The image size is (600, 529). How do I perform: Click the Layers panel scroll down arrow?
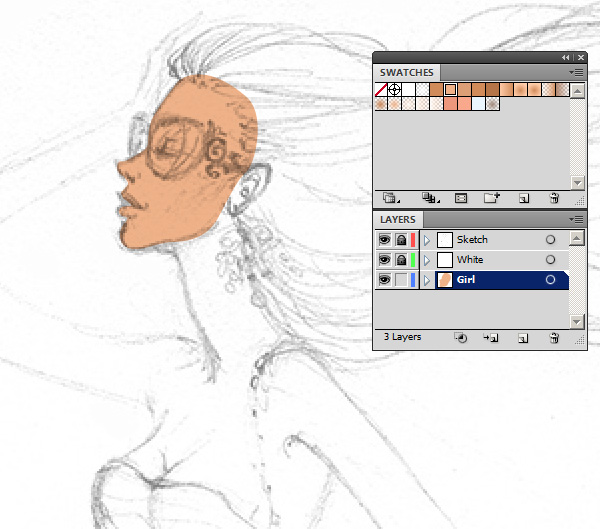pos(576,322)
